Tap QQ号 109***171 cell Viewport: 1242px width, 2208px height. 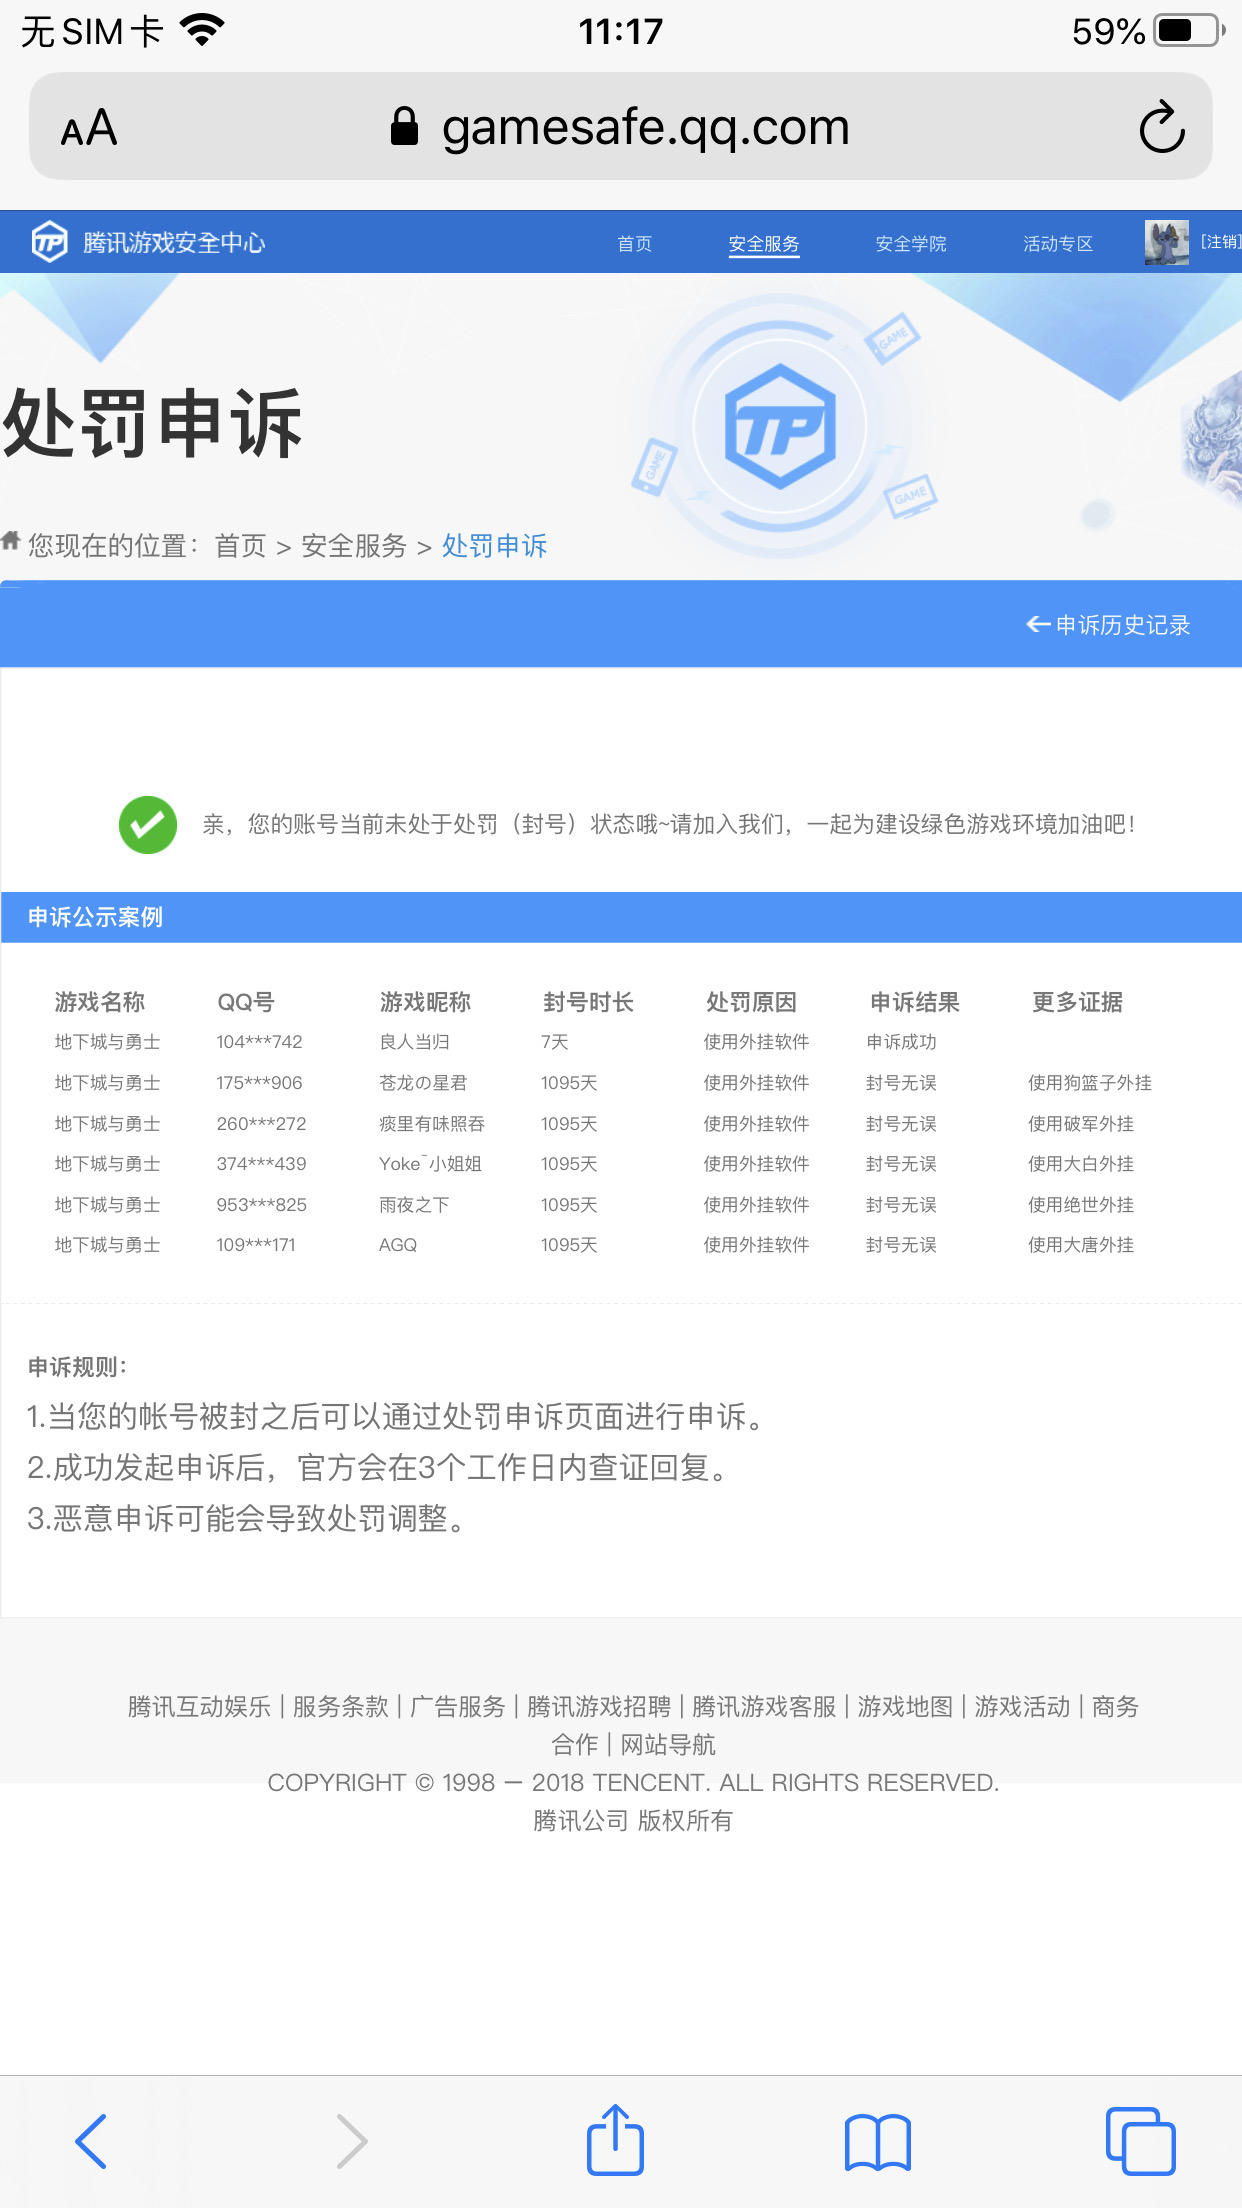(x=256, y=1245)
